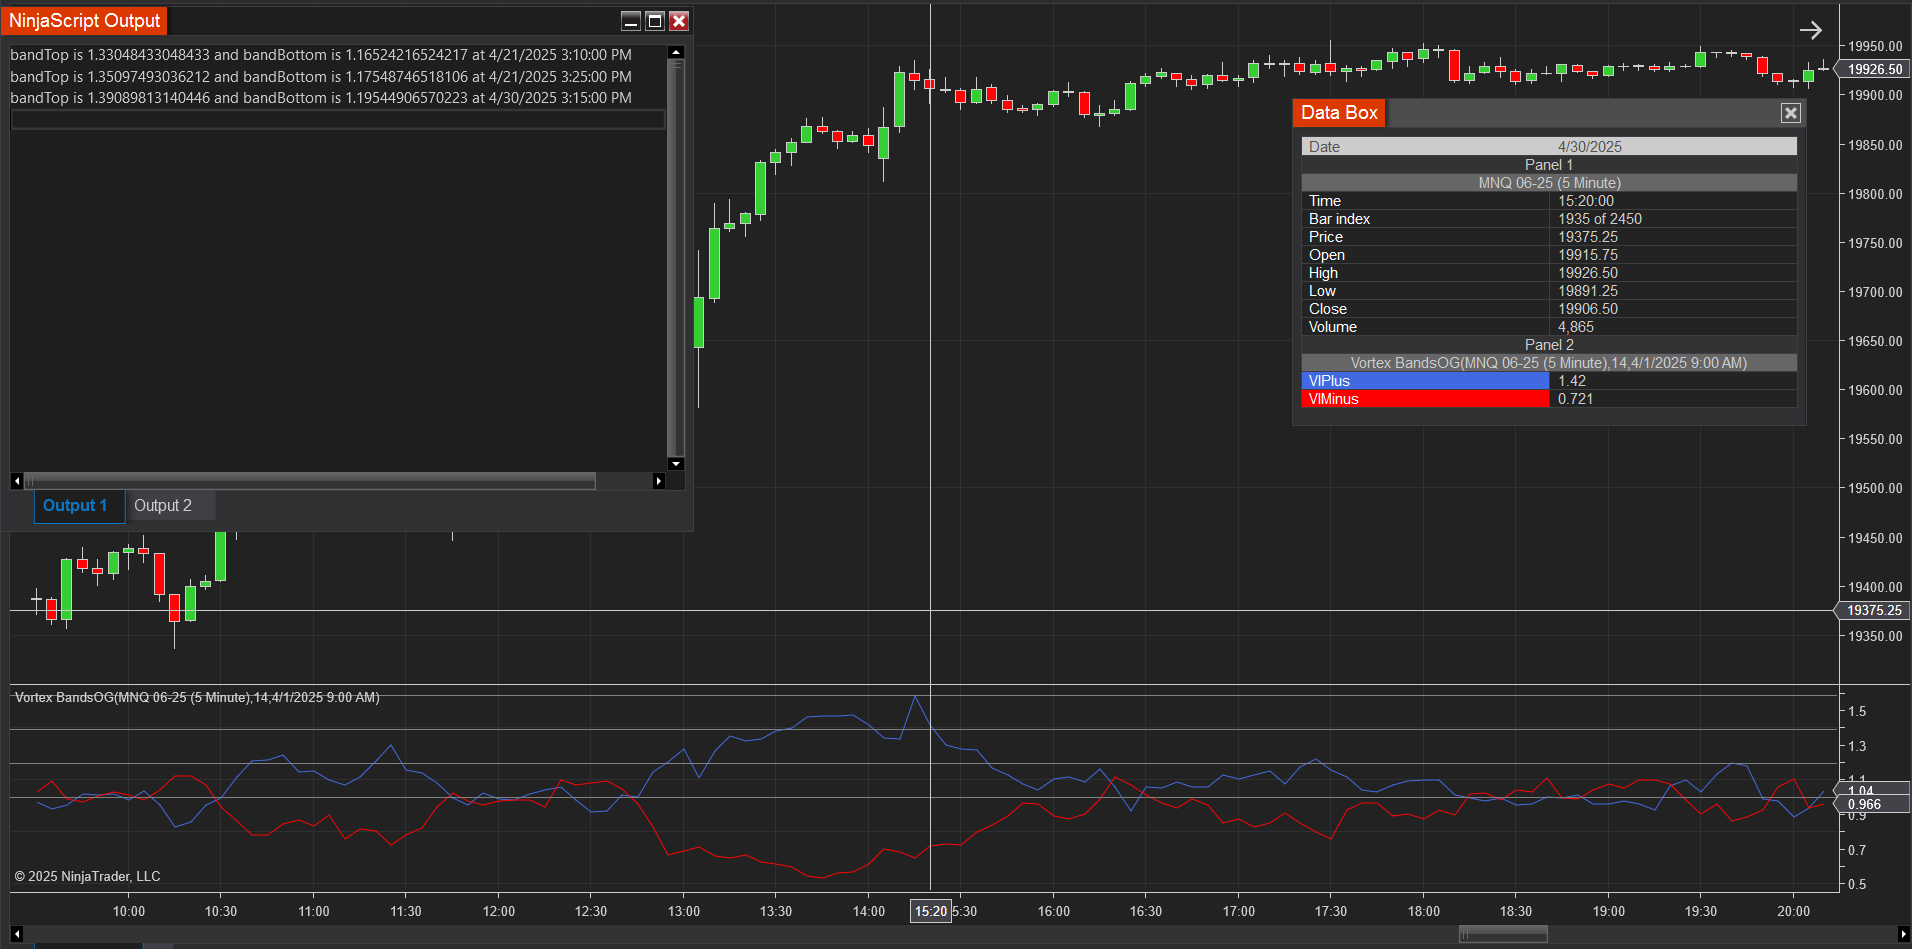Minimize the NinjaScript Output window
The height and width of the screenshot is (949, 1912).
(x=631, y=21)
